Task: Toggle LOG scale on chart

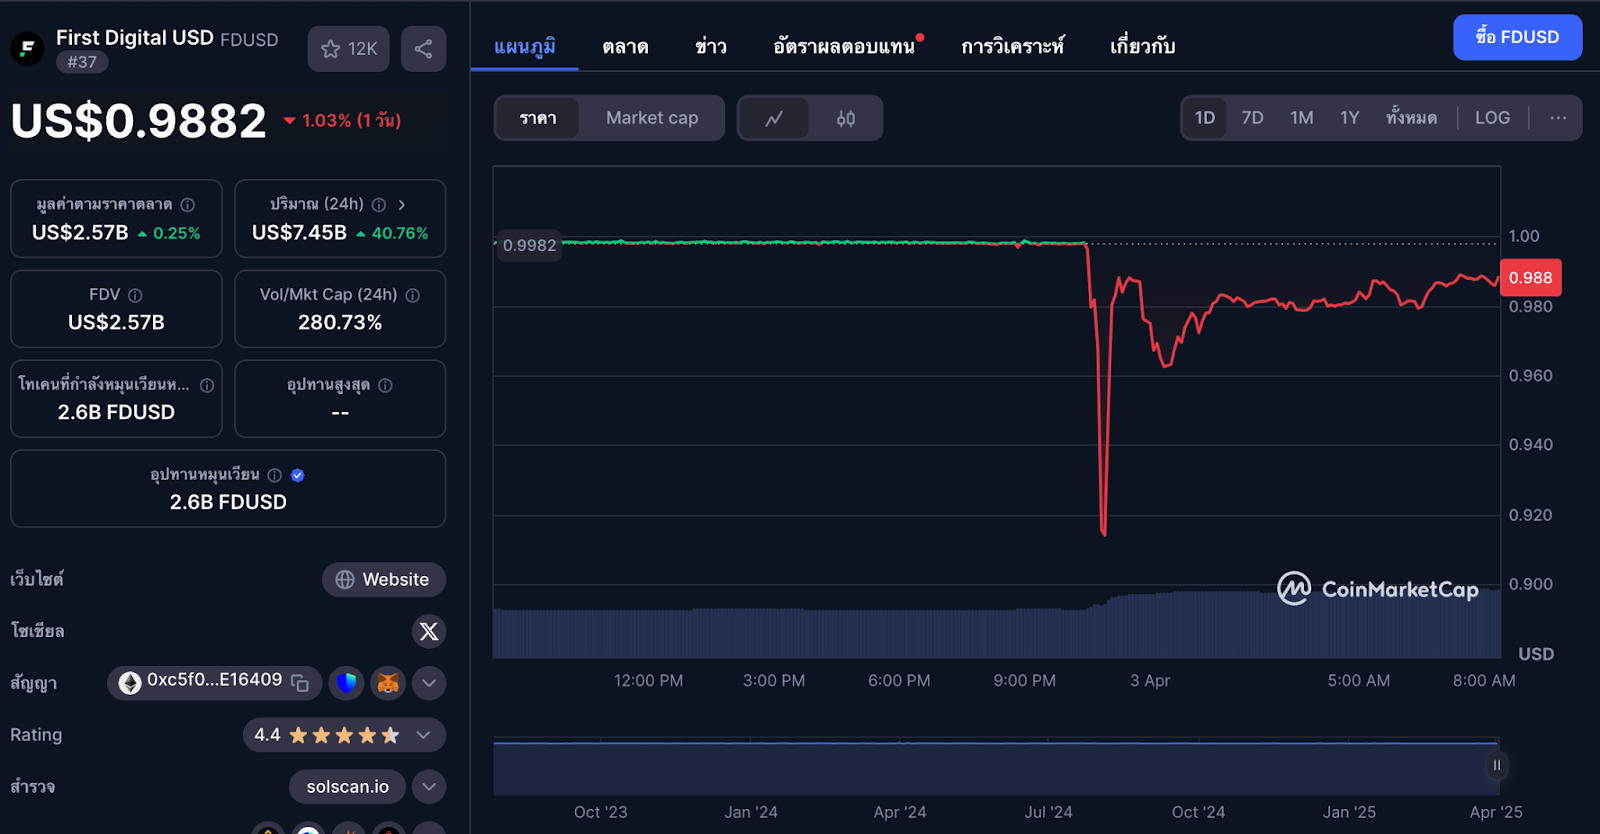Action: tap(1492, 118)
